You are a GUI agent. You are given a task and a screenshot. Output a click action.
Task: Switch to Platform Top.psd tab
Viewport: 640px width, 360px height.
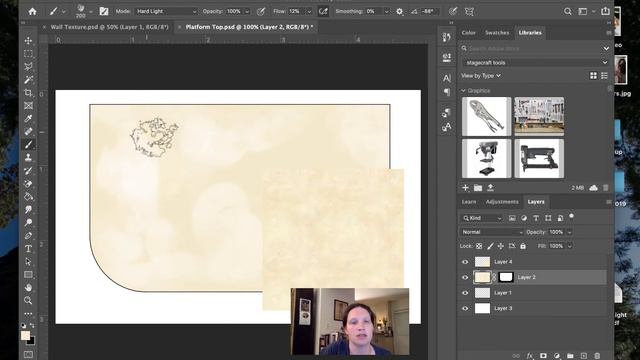pyautogui.click(x=249, y=27)
